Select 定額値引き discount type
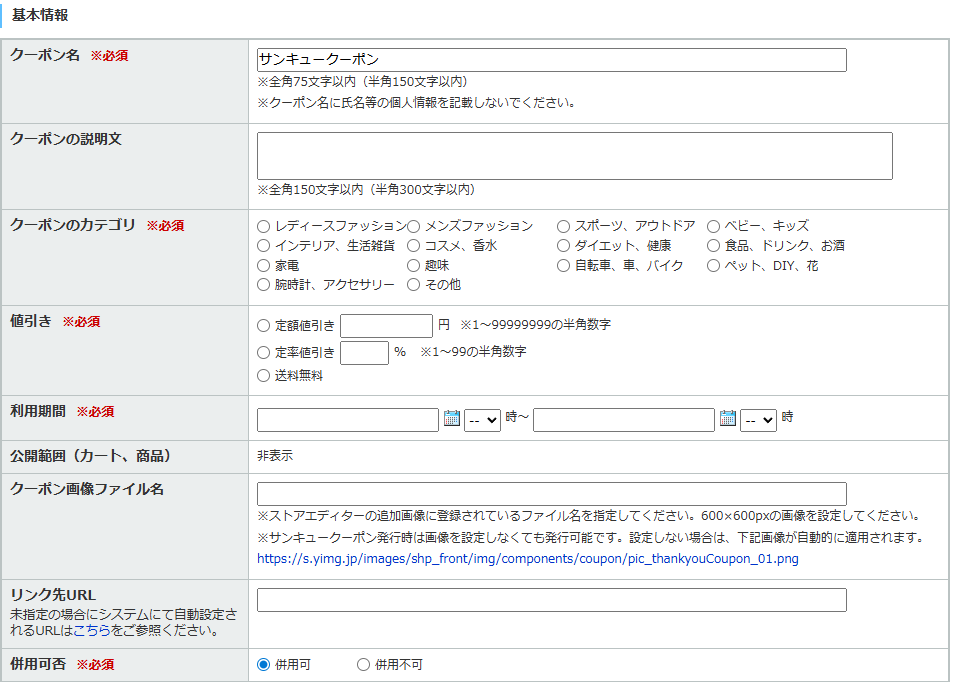Screen dimensions: 954x682 264,326
